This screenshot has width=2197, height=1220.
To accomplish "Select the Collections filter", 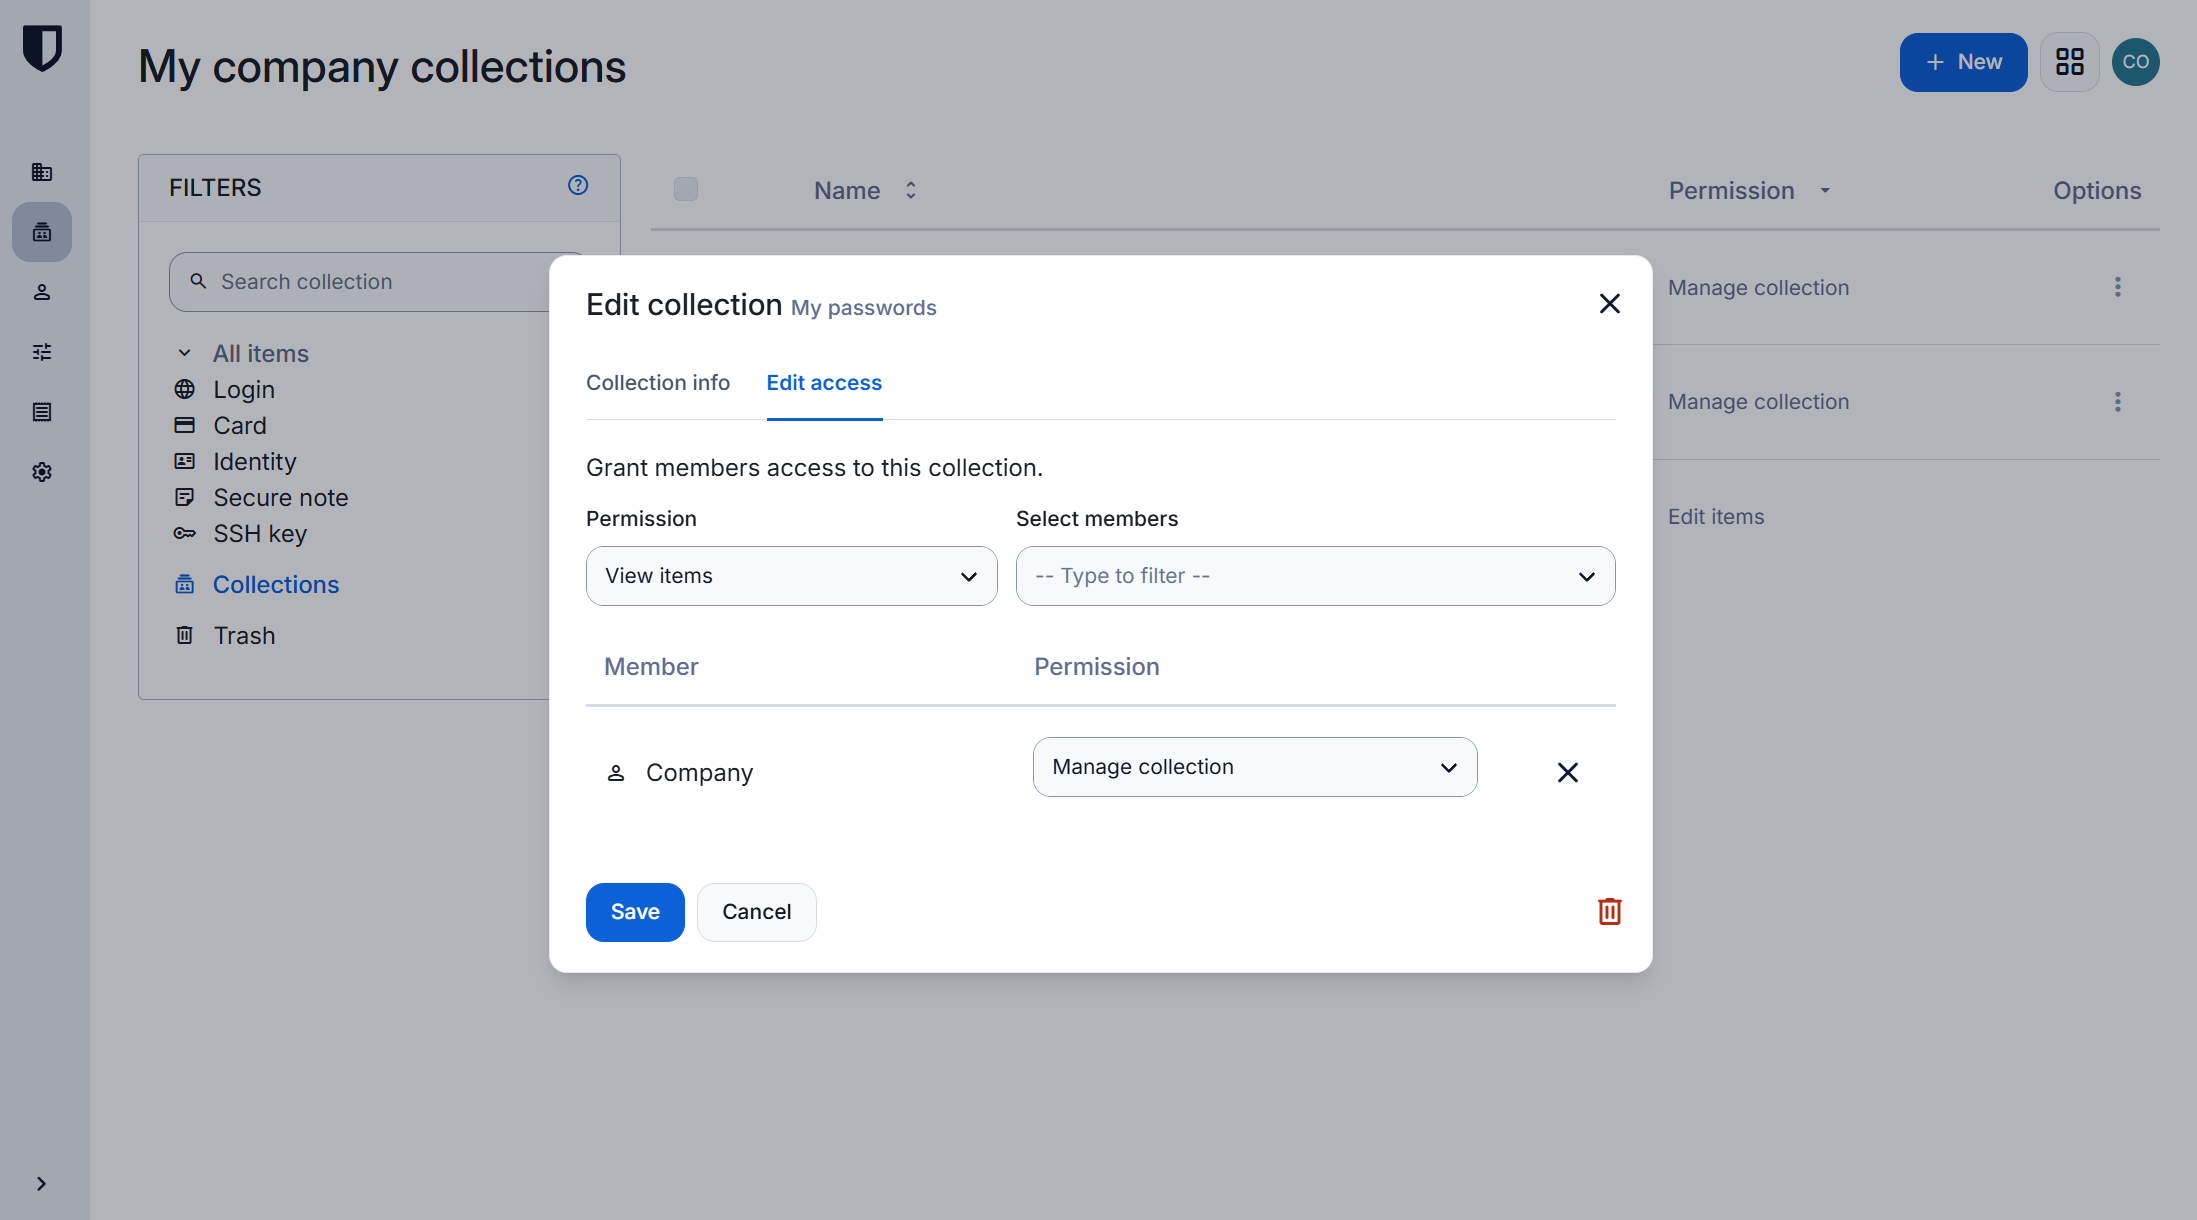I will tap(275, 585).
